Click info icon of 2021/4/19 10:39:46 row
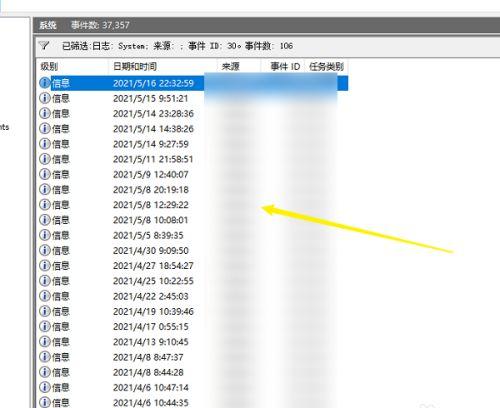Image resolution: width=500 pixels, height=408 pixels. point(45,311)
